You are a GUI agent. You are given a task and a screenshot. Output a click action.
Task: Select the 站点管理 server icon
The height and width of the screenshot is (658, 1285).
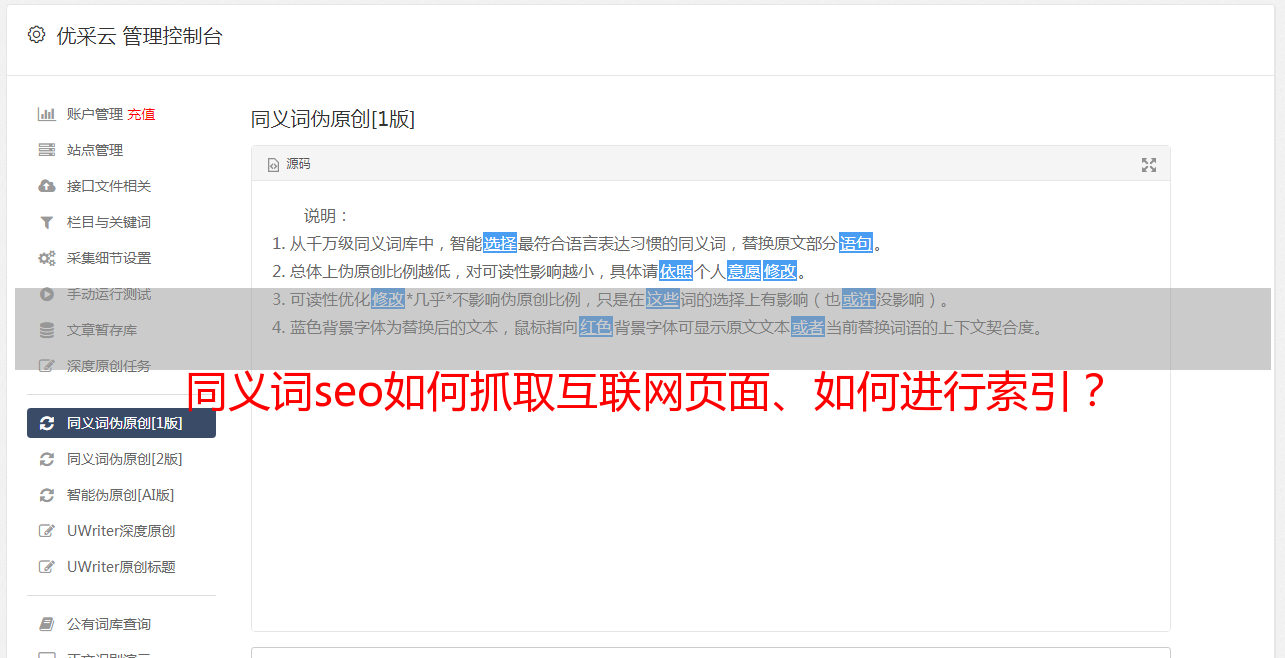(46, 150)
